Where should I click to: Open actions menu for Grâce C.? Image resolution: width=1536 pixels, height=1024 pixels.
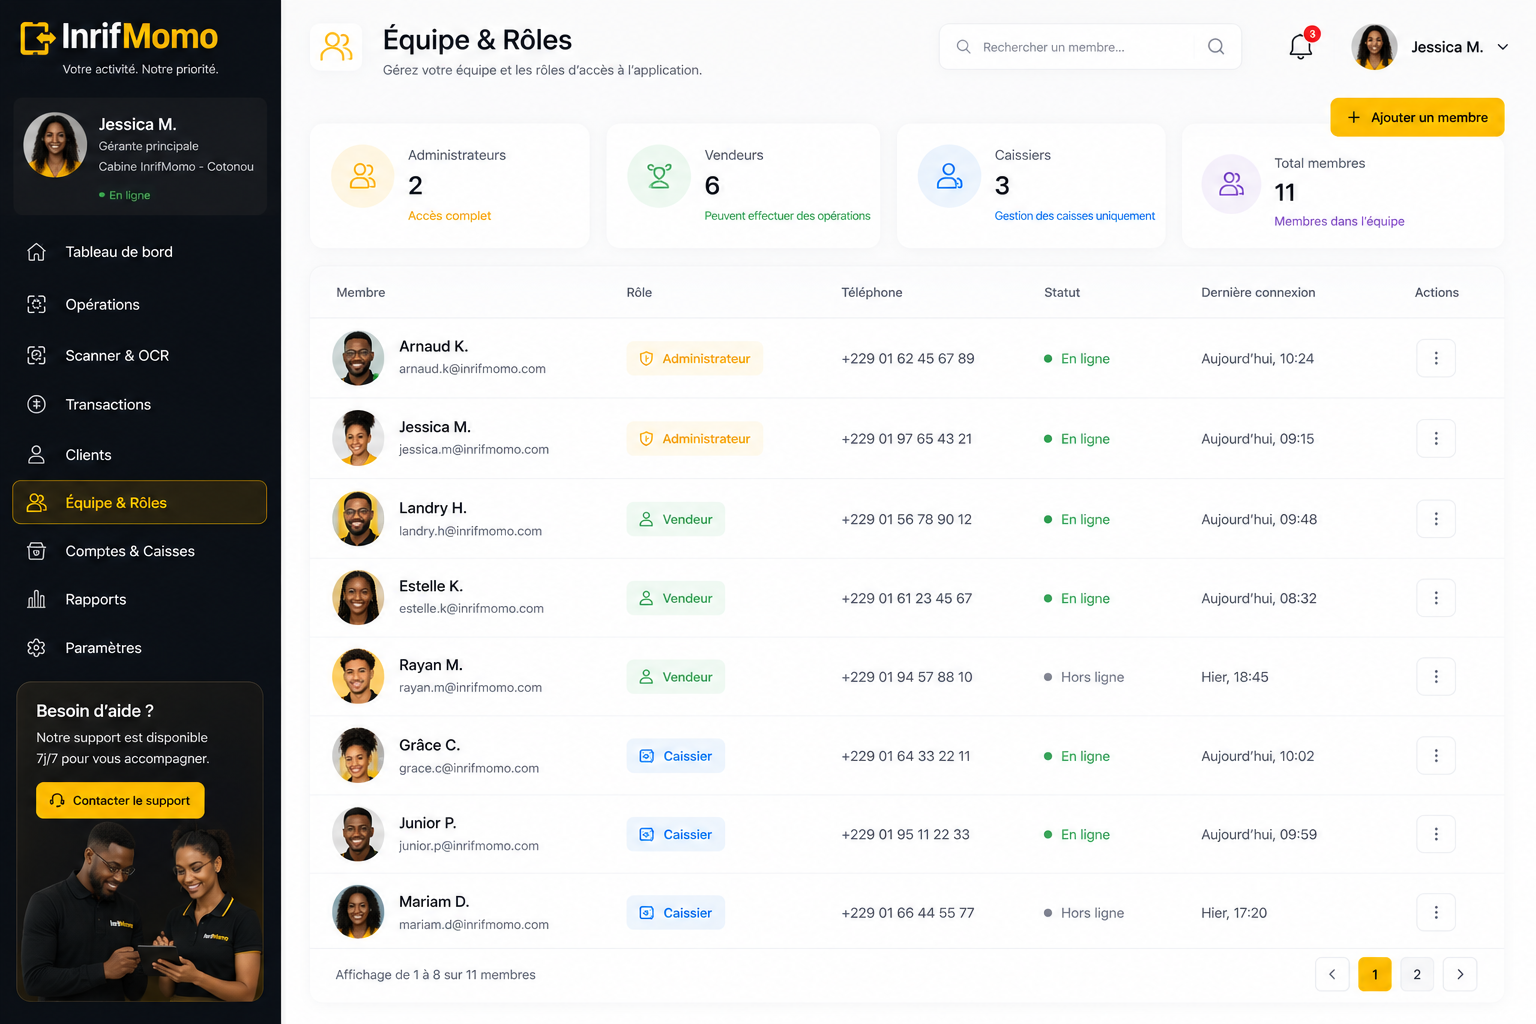(x=1436, y=756)
